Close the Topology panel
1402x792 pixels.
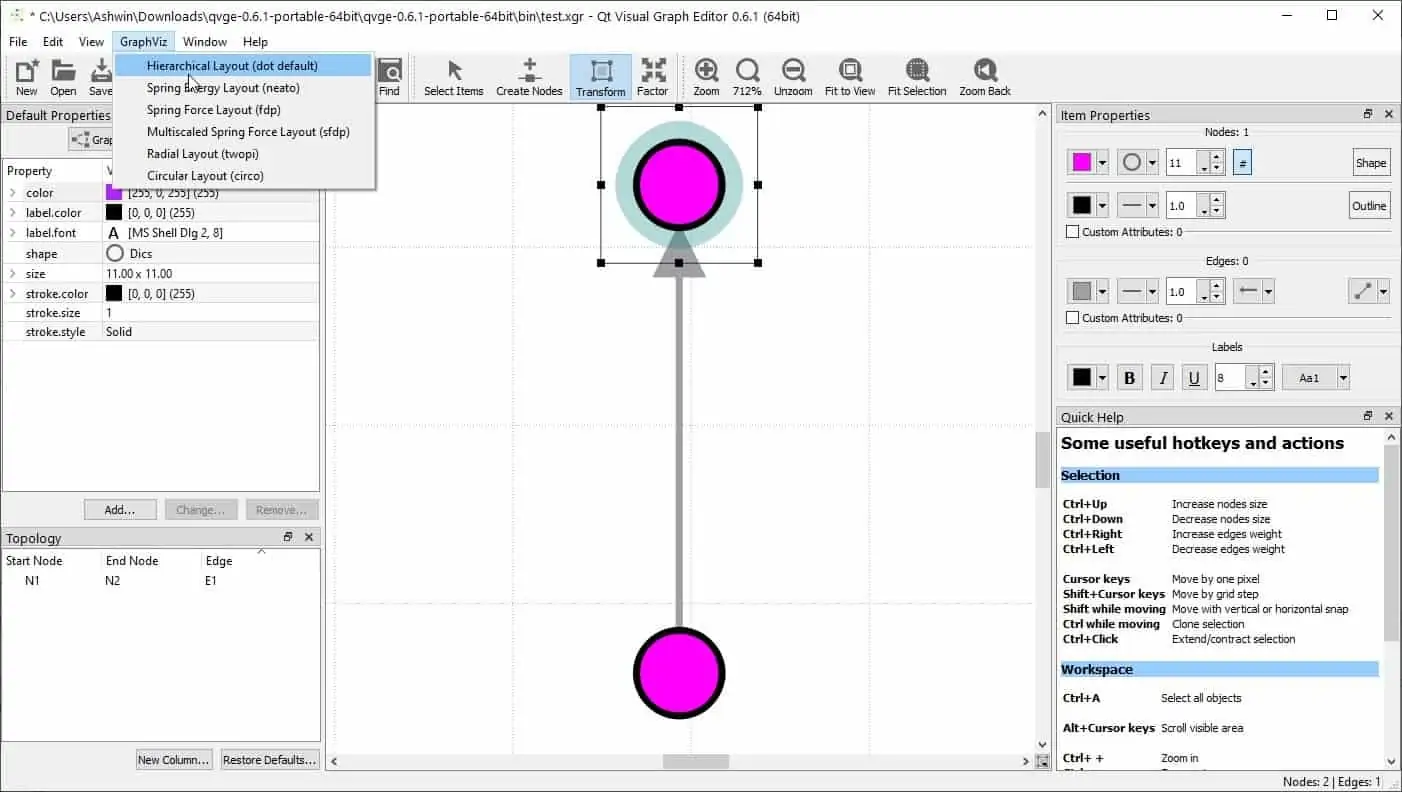309,538
